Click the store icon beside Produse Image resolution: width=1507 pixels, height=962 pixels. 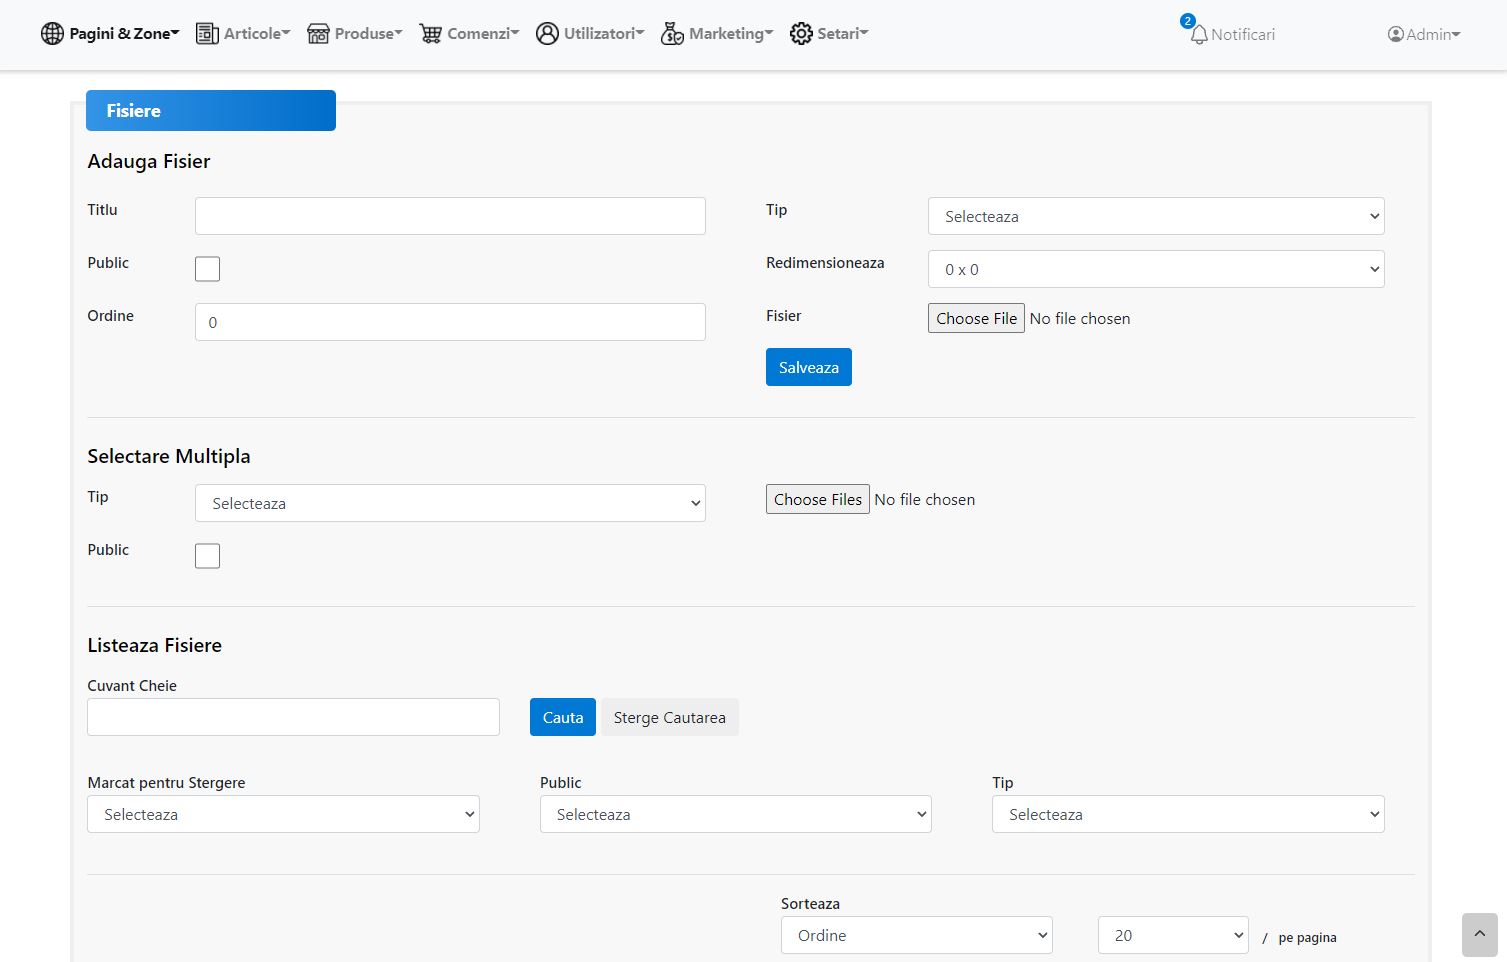coord(318,34)
